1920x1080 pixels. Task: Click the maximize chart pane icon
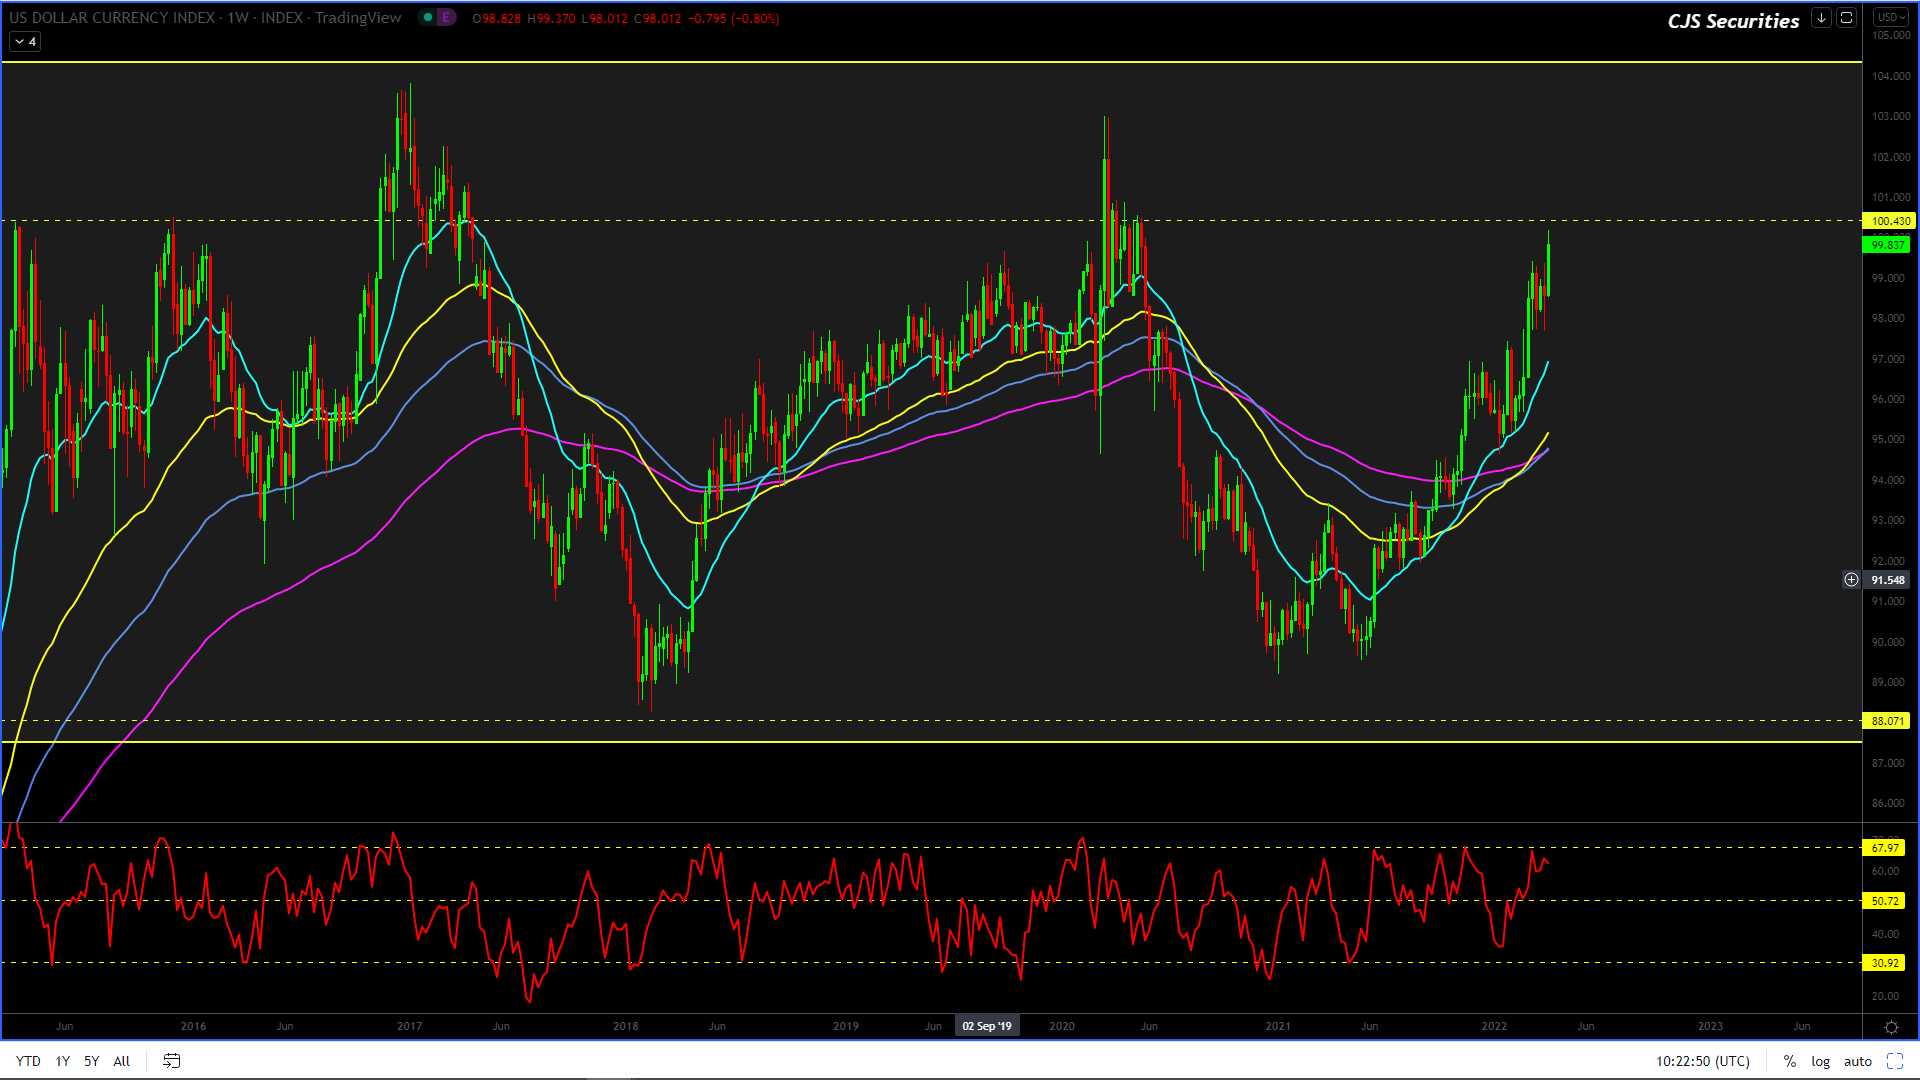click(x=1846, y=18)
